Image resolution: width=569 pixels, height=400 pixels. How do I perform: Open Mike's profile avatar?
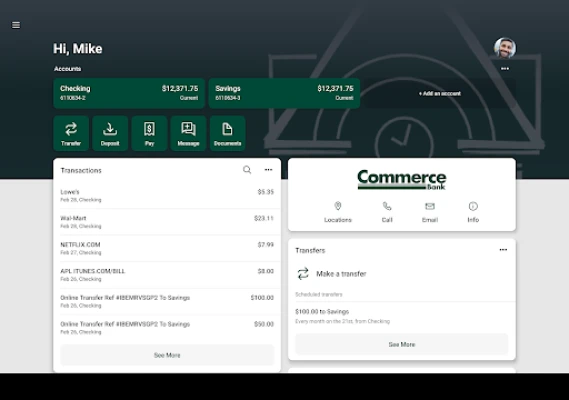pos(505,48)
